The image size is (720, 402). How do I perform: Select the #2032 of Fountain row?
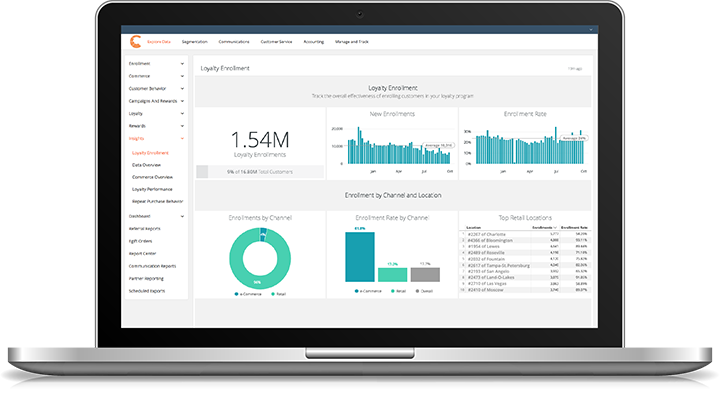[x=524, y=259]
